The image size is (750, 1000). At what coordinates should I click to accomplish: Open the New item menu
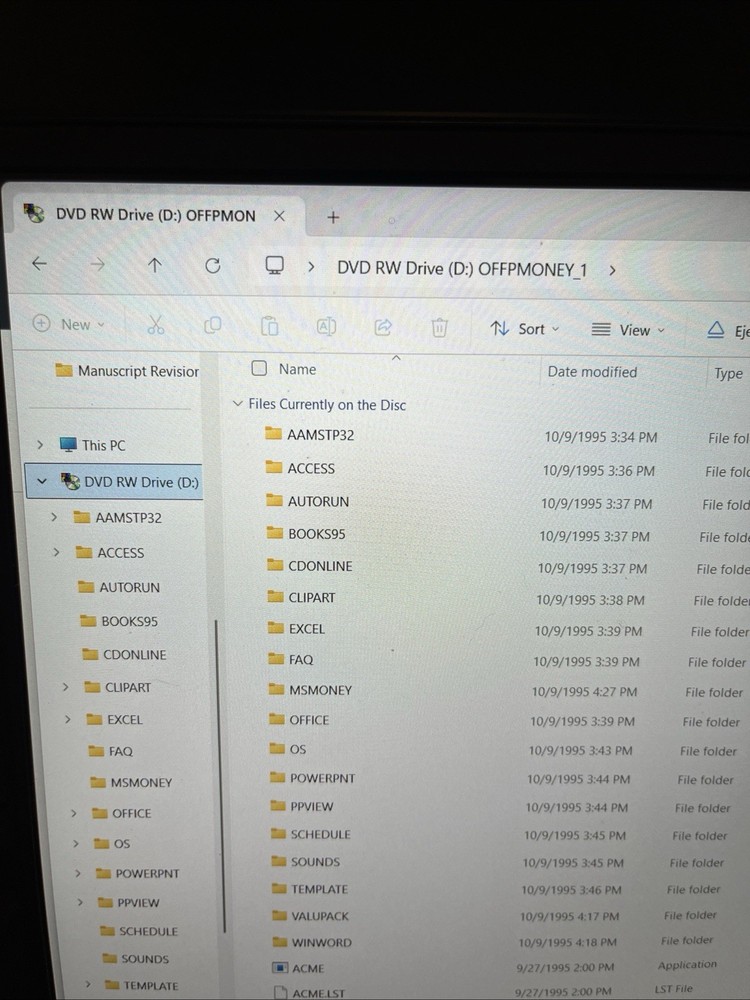point(68,324)
